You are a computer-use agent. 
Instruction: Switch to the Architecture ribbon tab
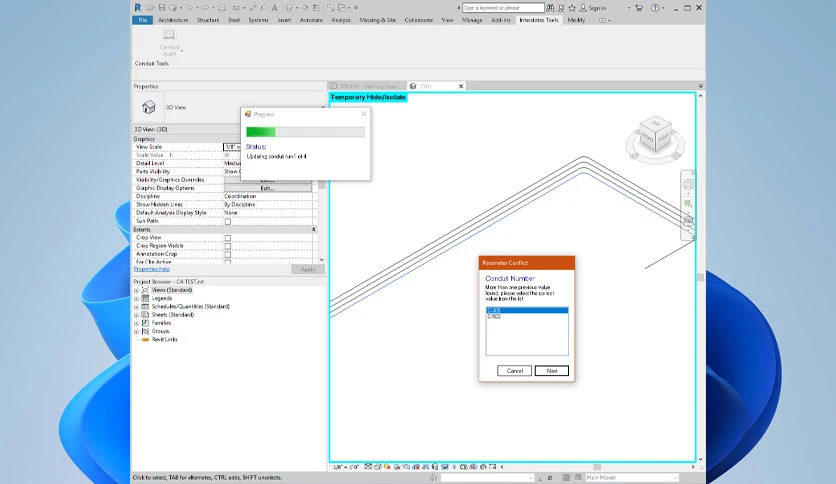173,20
